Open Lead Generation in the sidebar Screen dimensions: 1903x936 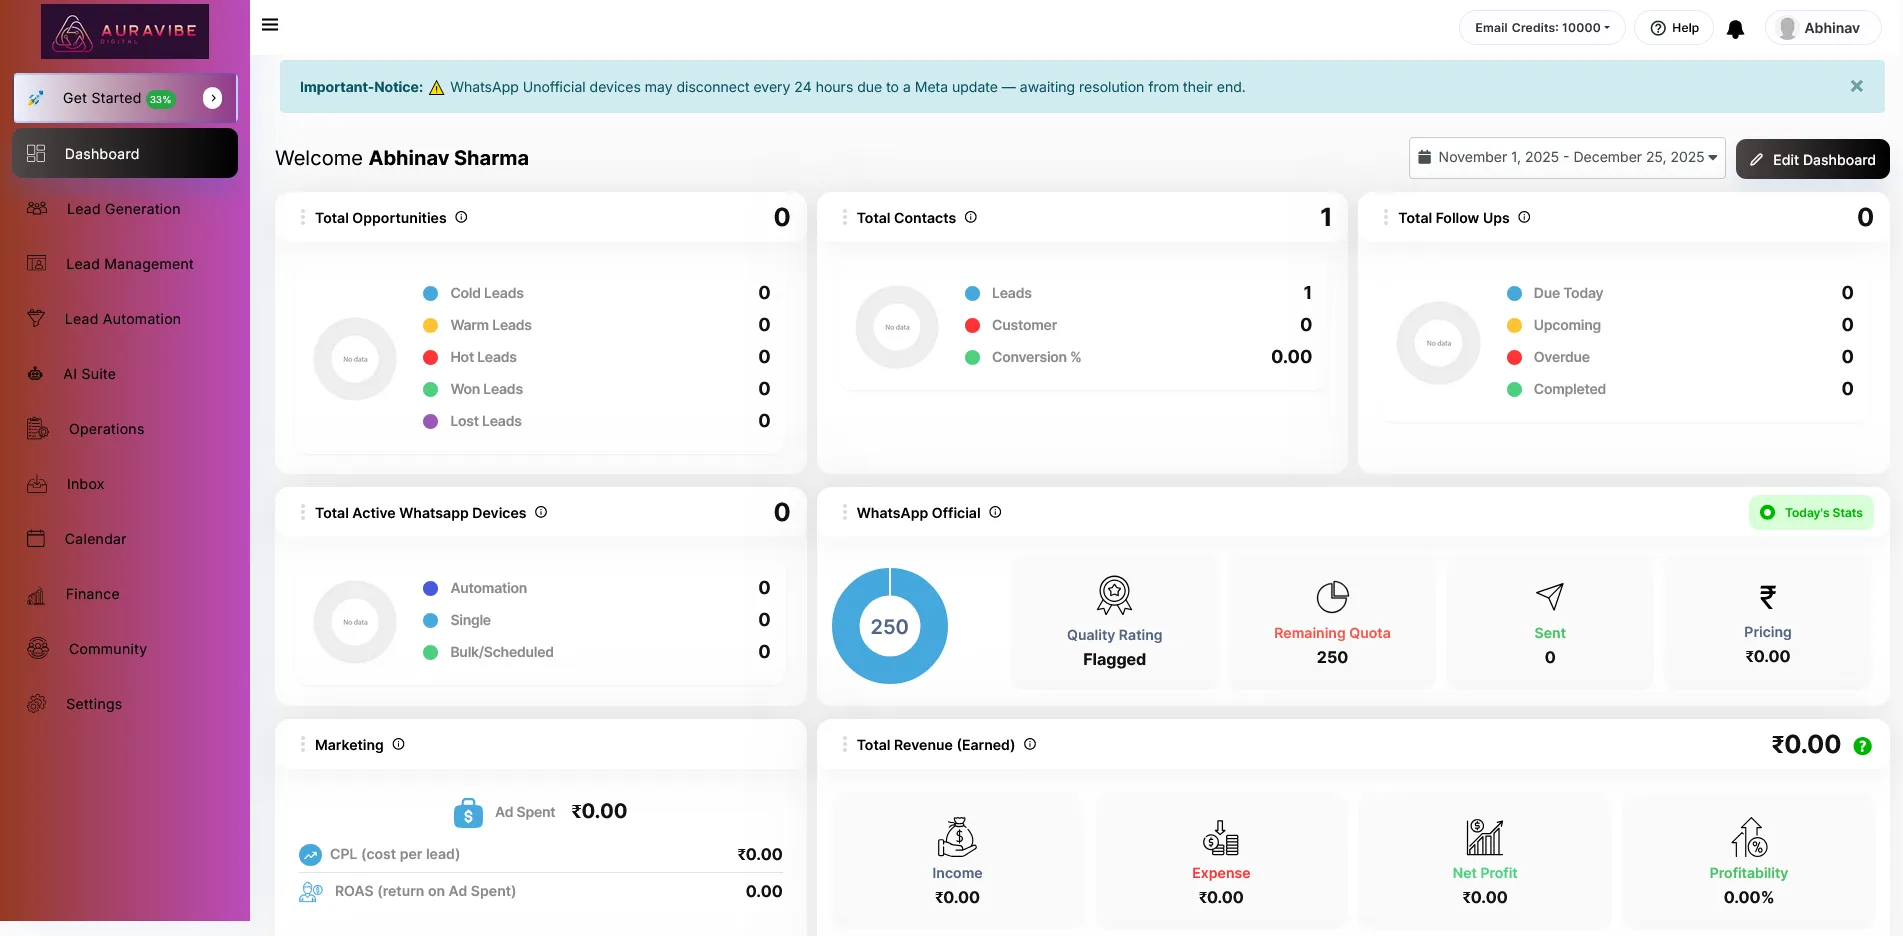(123, 209)
